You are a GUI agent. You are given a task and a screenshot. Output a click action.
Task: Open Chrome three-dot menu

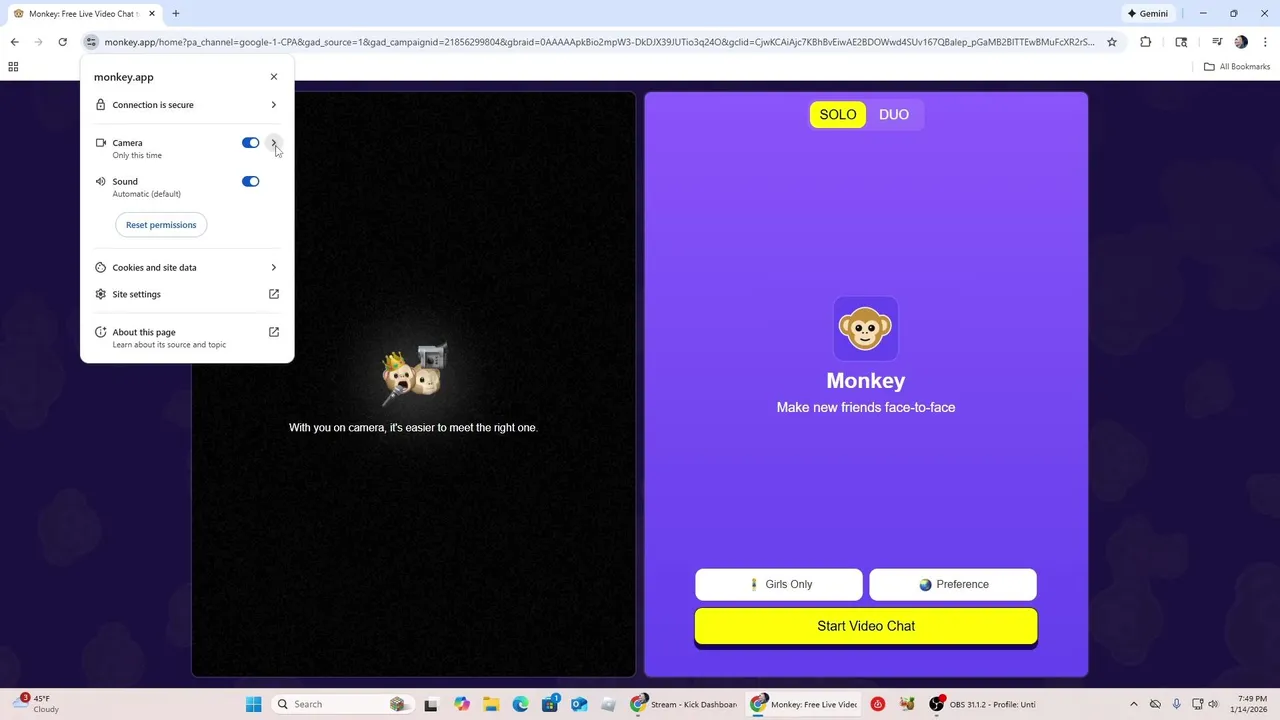(x=1264, y=42)
